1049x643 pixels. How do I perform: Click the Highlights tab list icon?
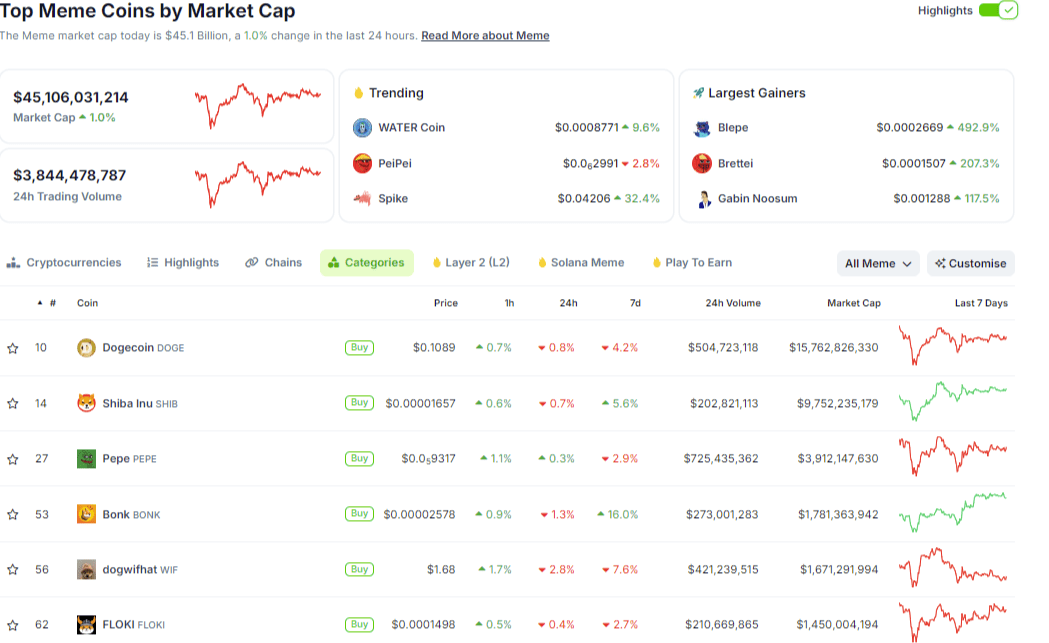point(153,262)
